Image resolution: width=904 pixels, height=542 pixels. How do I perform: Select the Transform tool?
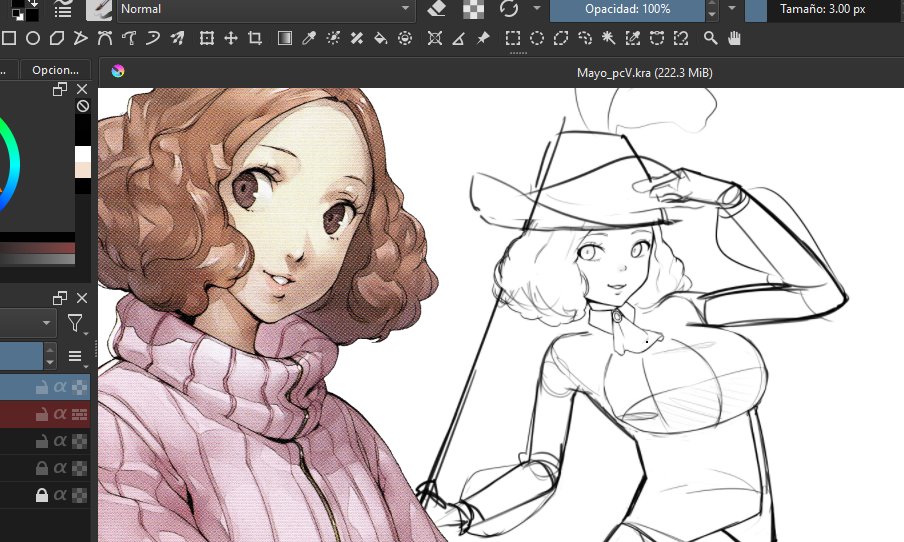pyautogui.click(x=206, y=39)
